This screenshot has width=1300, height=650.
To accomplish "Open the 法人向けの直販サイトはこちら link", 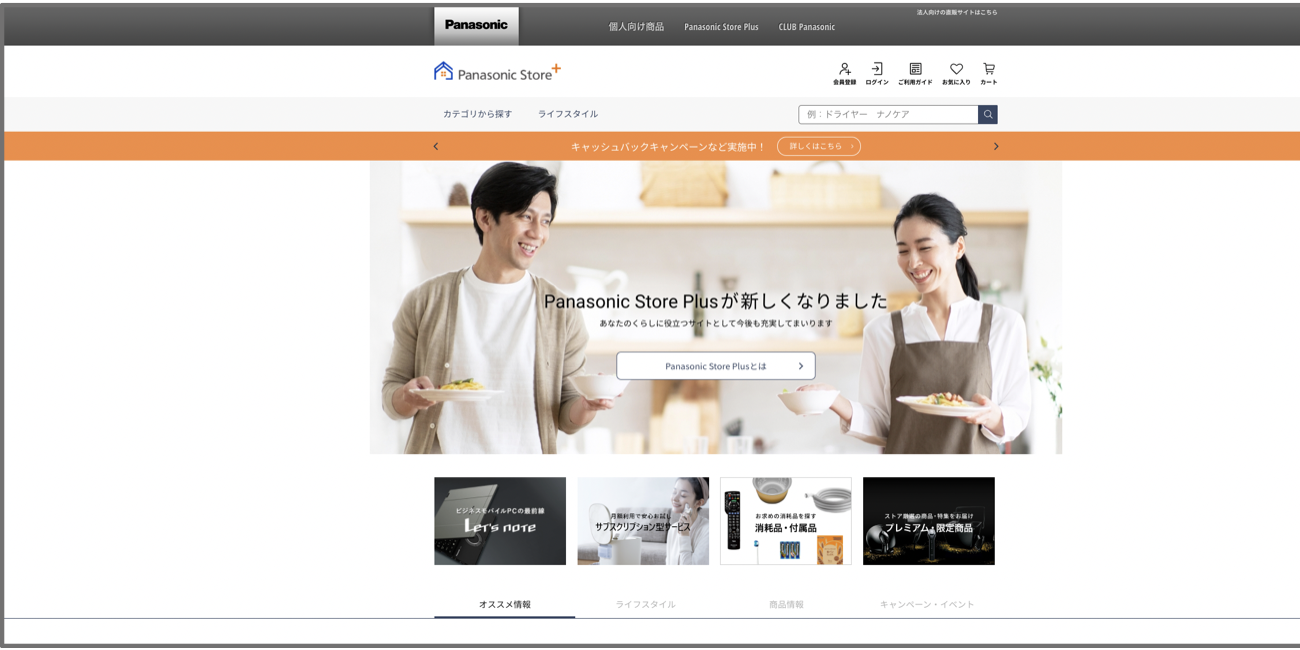I will pyautogui.click(x=957, y=12).
